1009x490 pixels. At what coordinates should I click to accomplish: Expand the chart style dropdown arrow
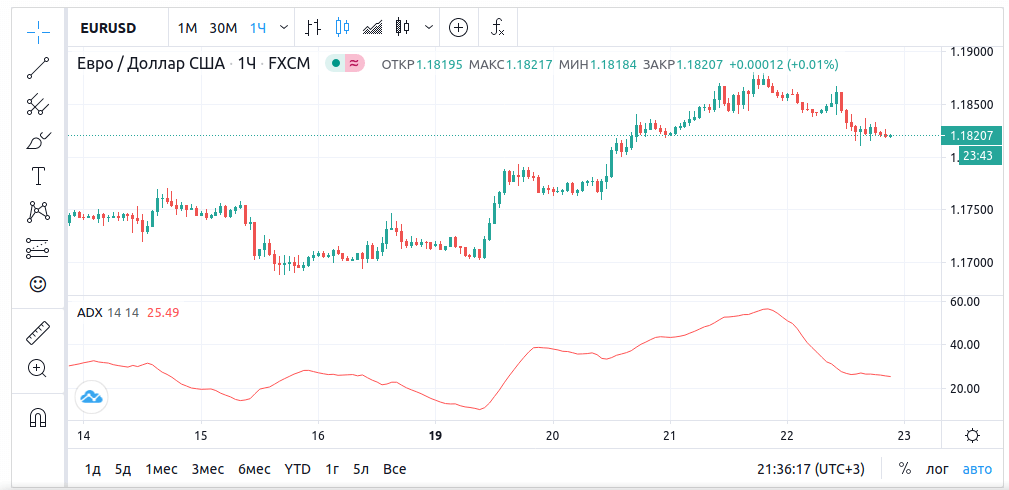pyautogui.click(x=430, y=28)
